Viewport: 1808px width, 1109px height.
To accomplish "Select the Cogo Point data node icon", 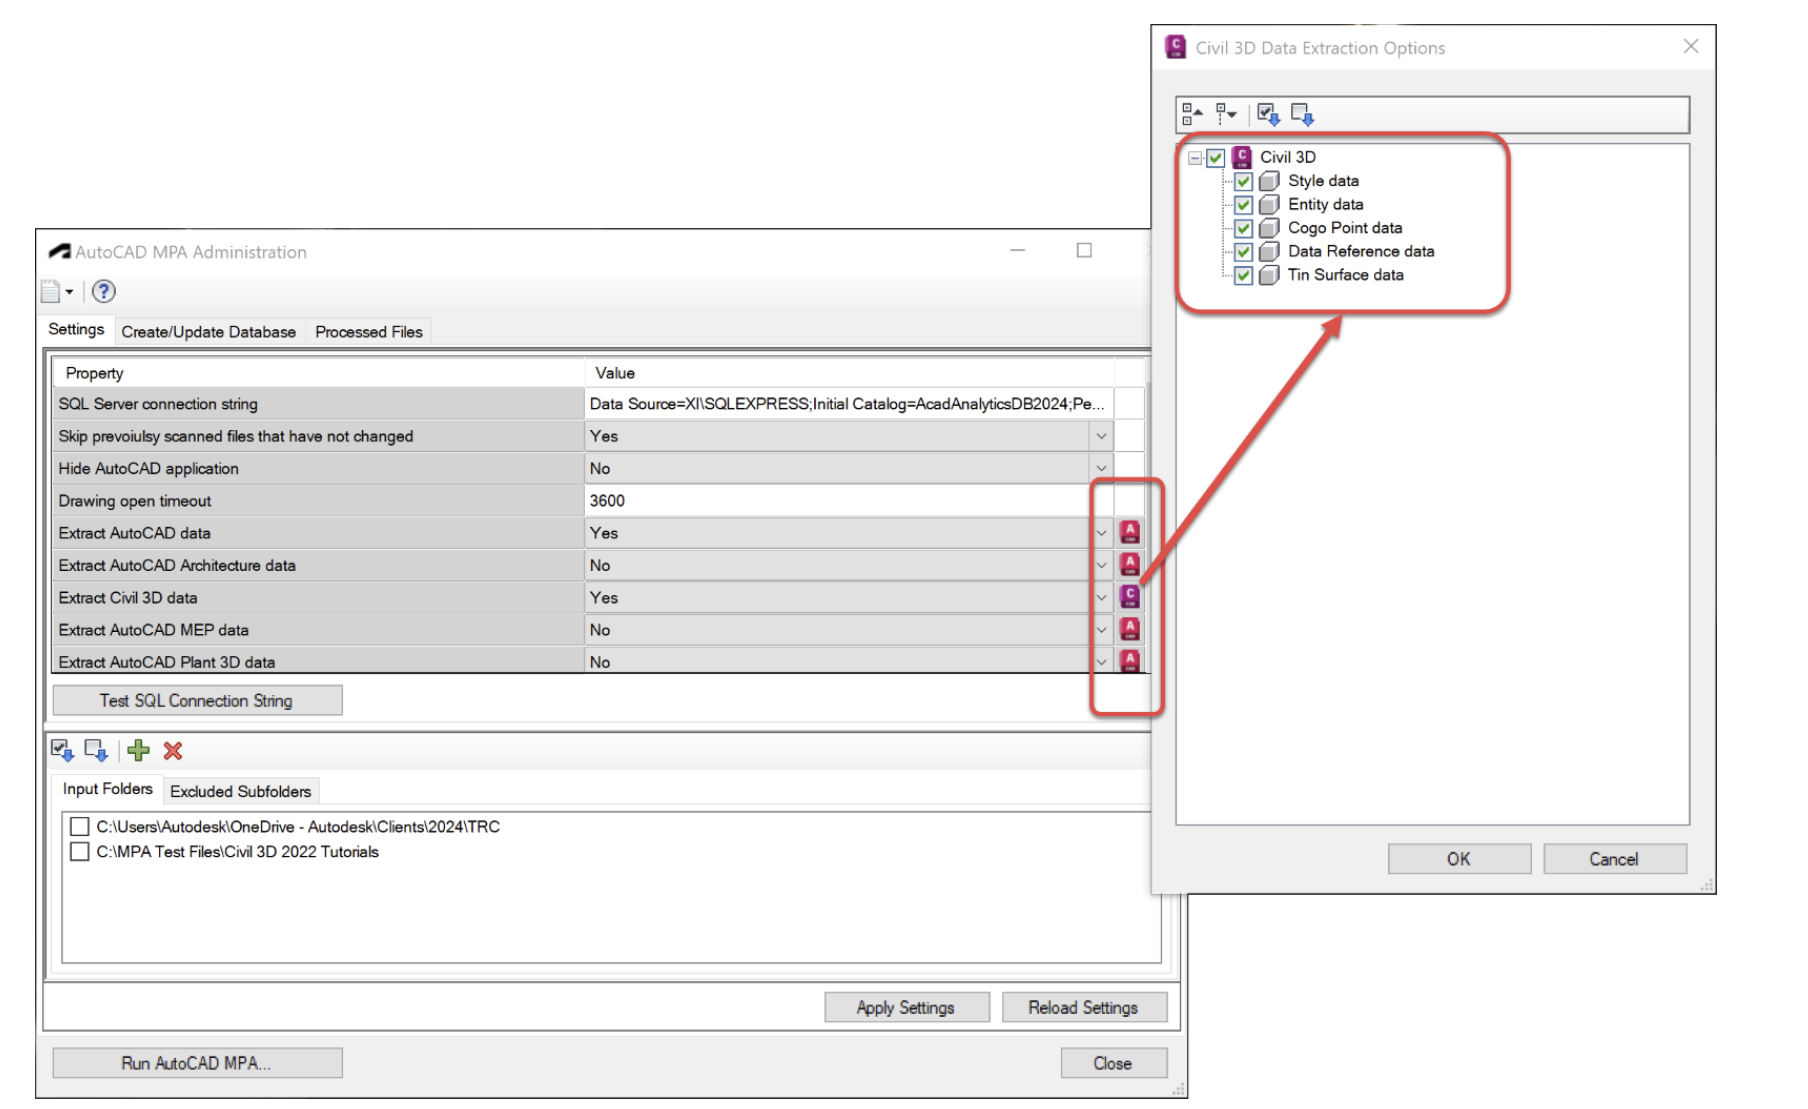I will [1269, 228].
